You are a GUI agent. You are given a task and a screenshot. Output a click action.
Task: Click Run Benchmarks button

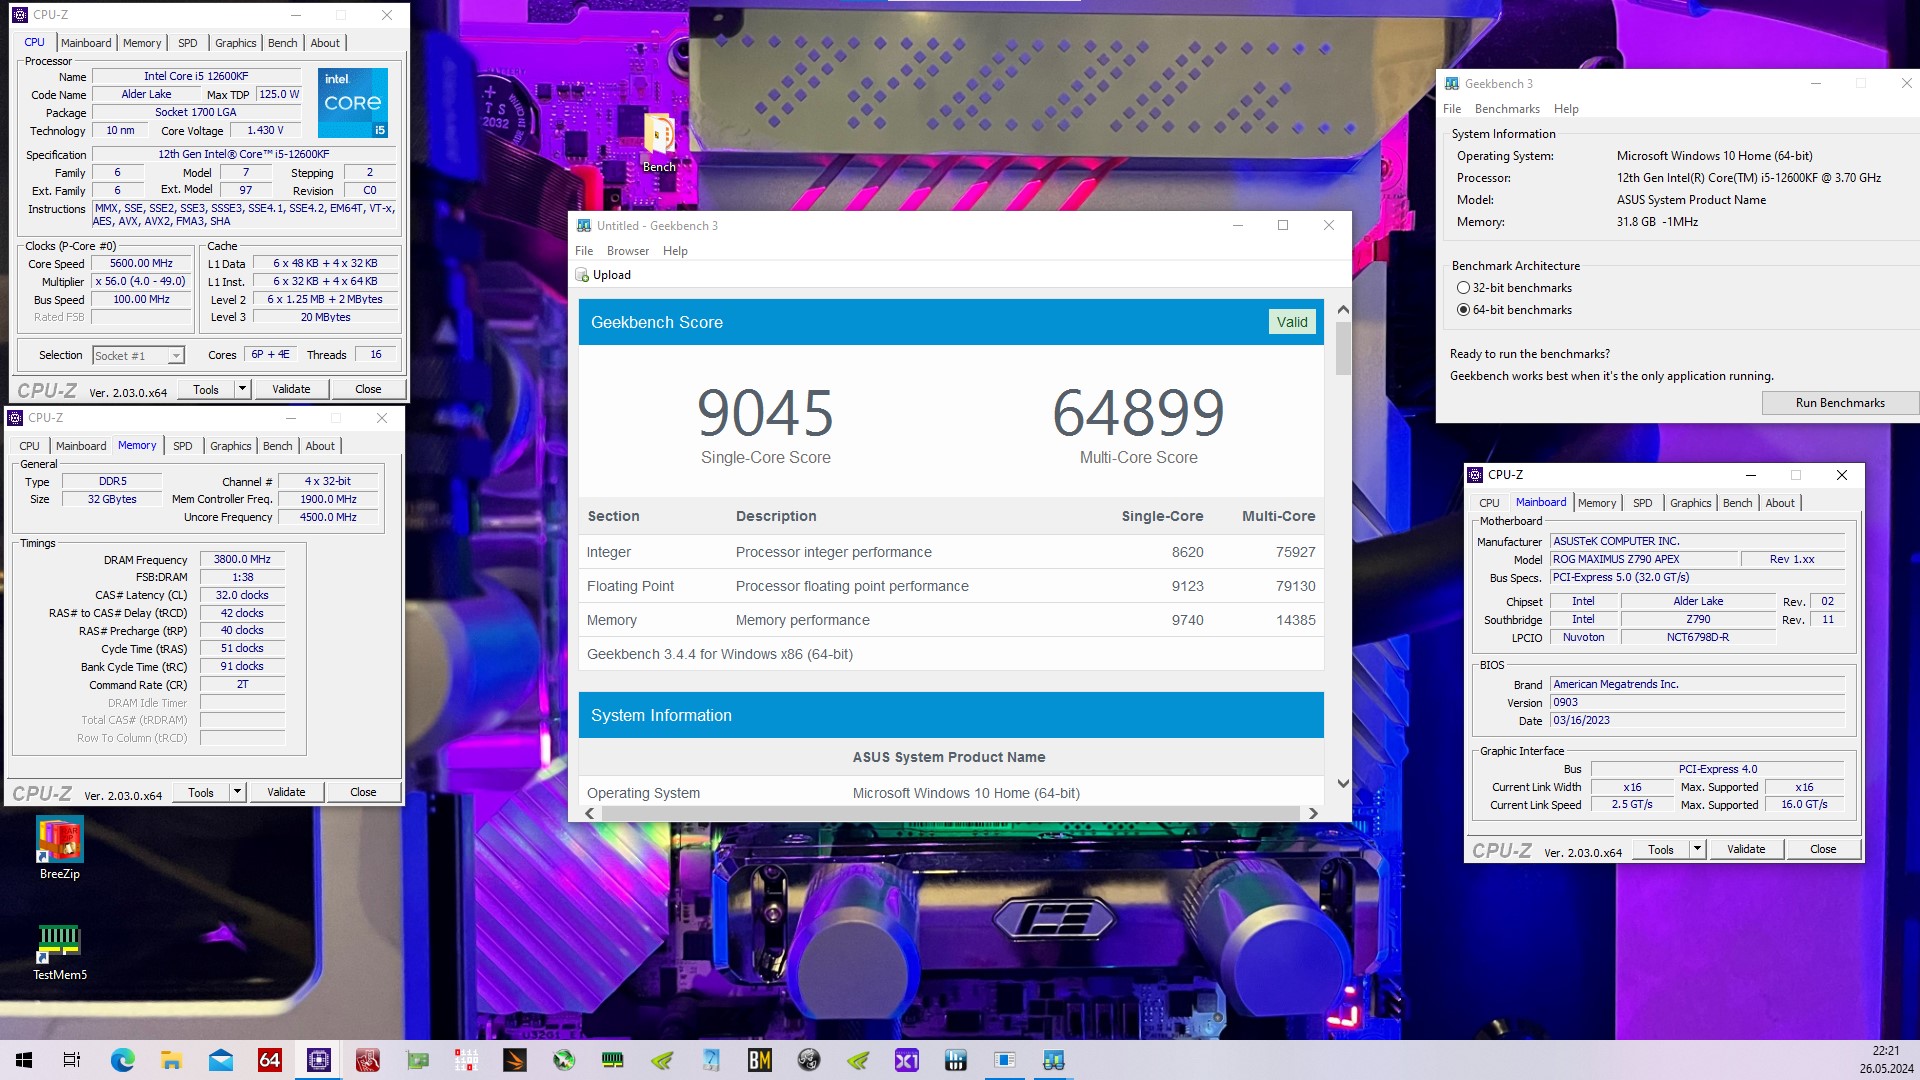pyautogui.click(x=1840, y=403)
